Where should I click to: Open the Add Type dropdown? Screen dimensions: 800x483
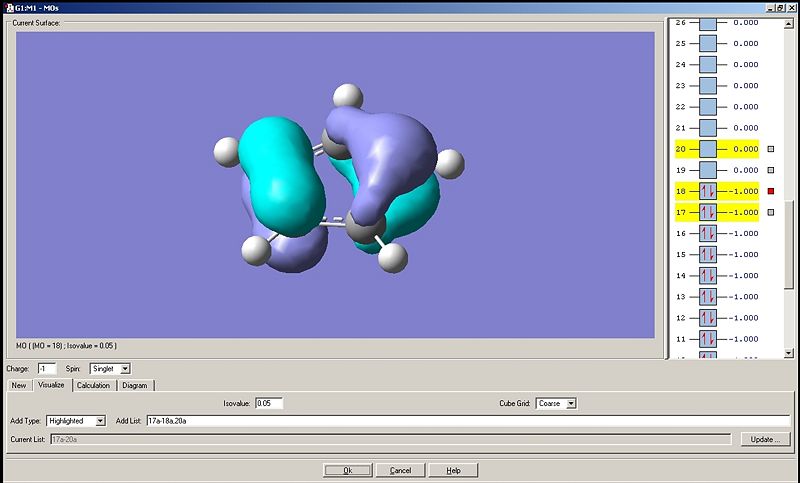tap(101, 421)
